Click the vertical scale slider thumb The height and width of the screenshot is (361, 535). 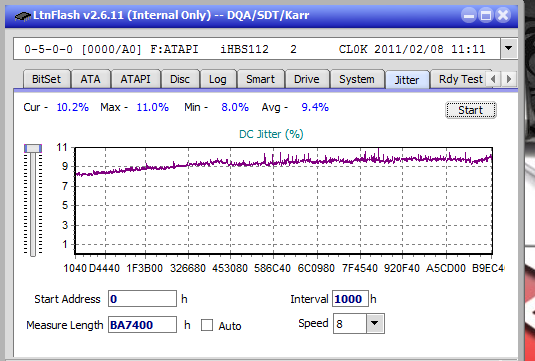pyautogui.click(x=33, y=148)
